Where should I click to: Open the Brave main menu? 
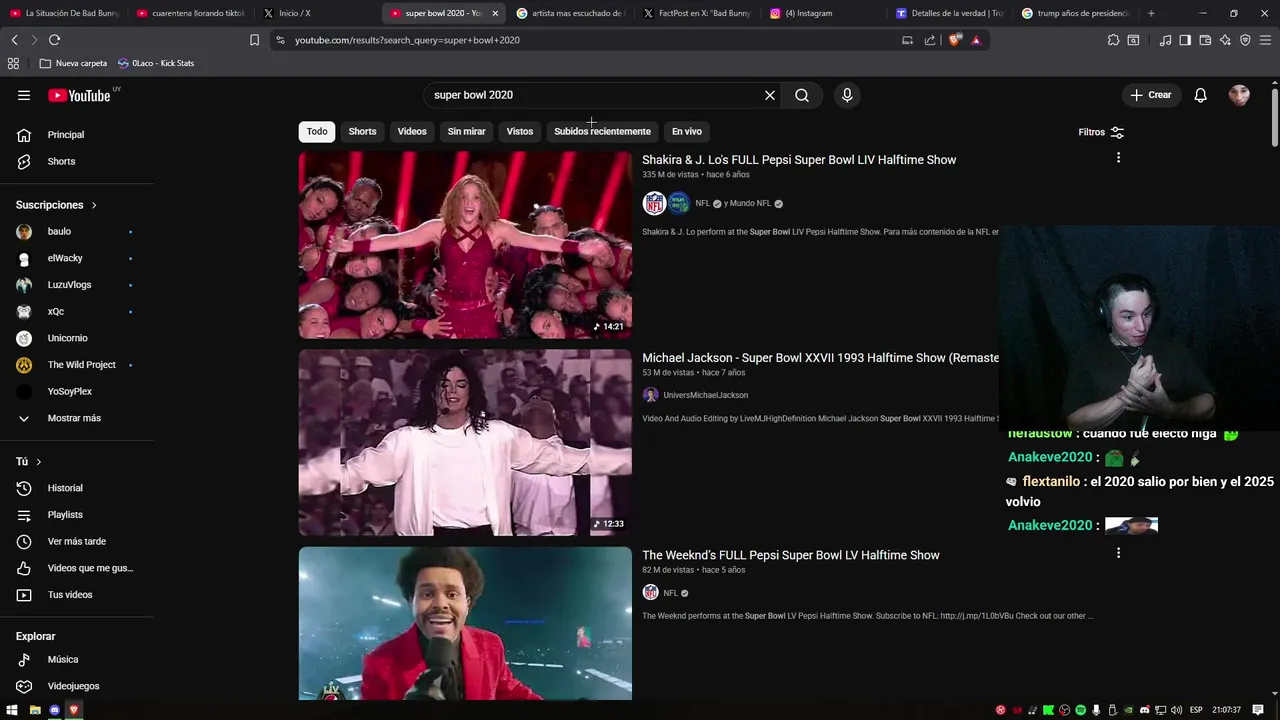tap(1266, 40)
